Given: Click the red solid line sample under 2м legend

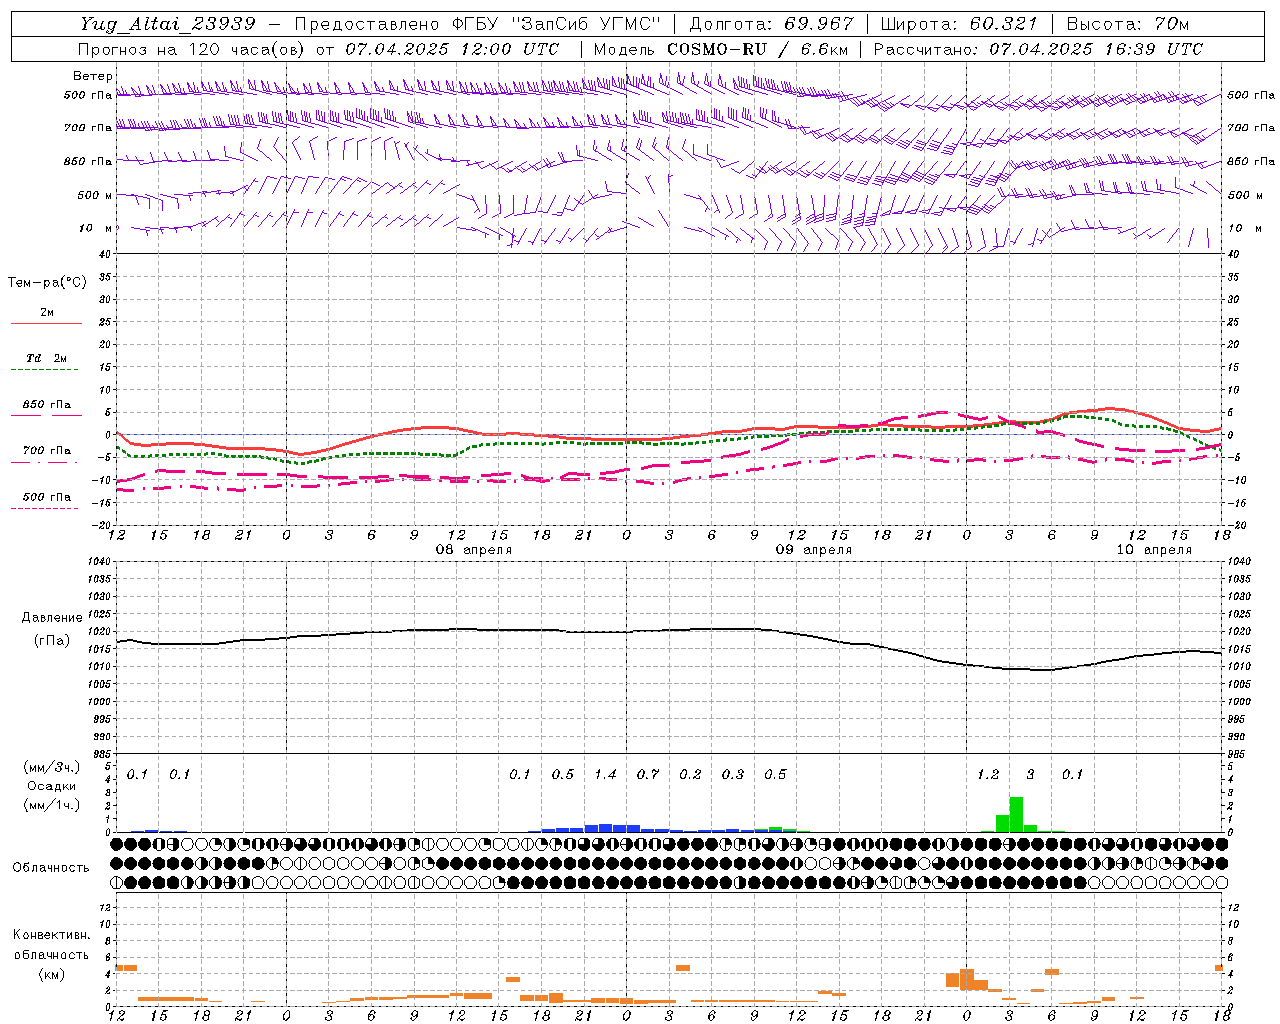Looking at the screenshot, I should click(46, 323).
